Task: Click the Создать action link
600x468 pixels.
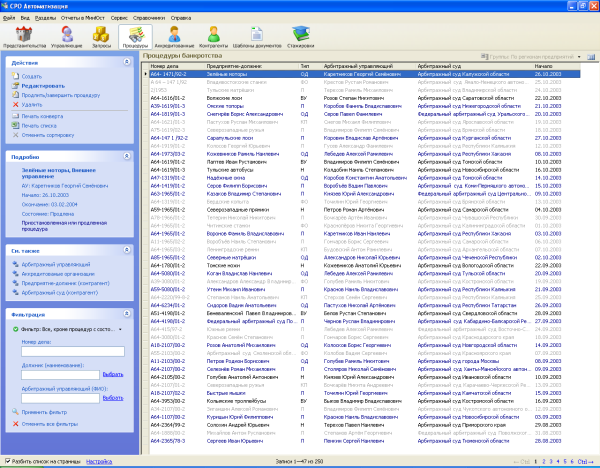Action: click(31, 77)
